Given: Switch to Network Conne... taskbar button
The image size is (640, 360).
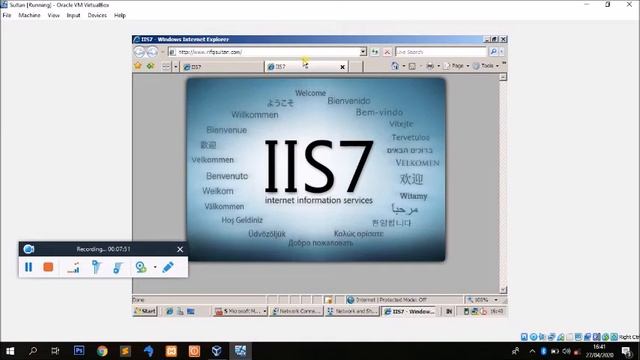Looking at the screenshot, I should click(296, 311).
